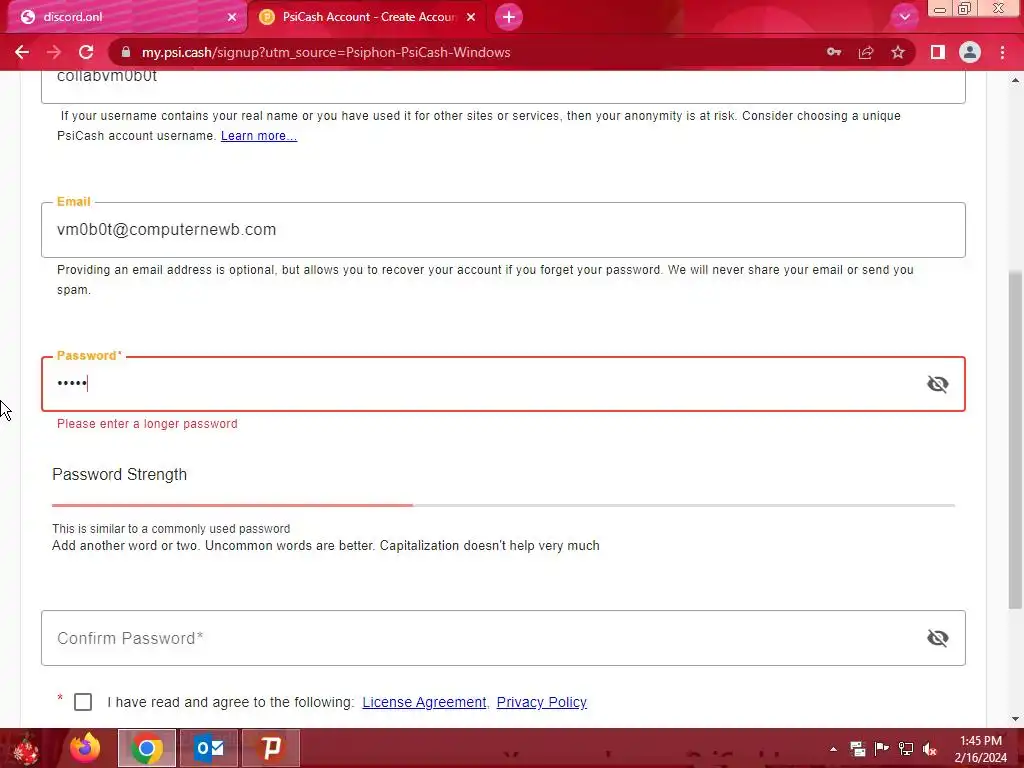Show hidden system tray icons

tap(833, 749)
